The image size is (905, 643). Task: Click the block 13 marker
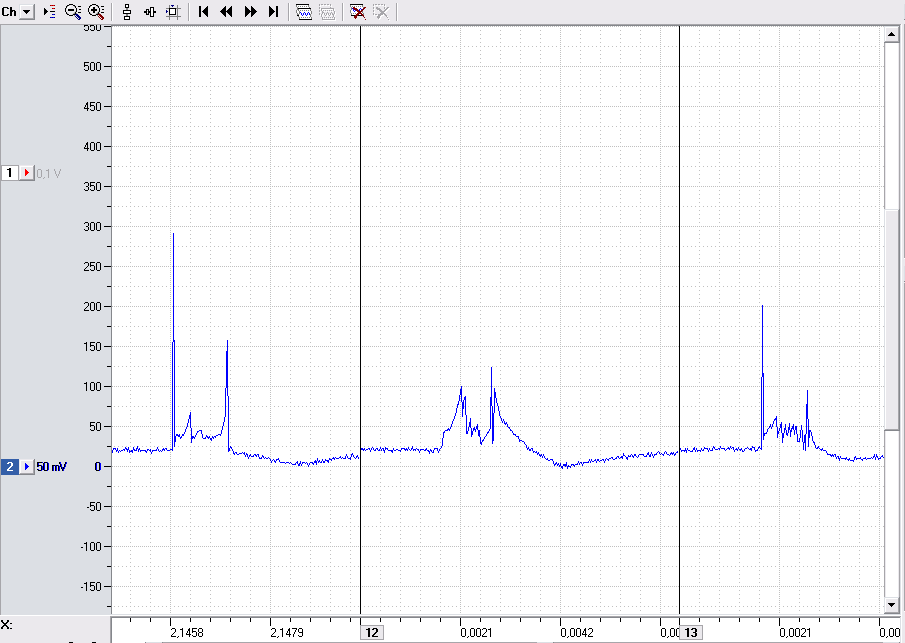tap(690, 633)
